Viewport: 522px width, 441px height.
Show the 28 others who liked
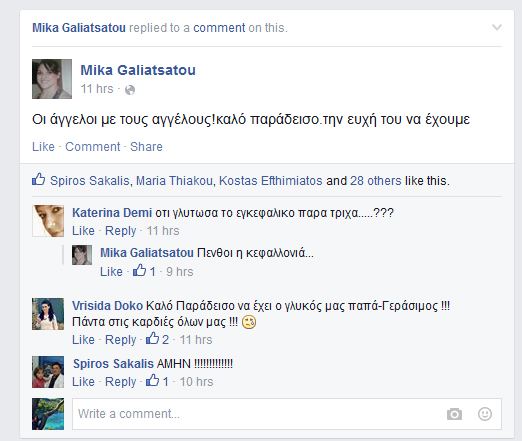click(x=376, y=181)
